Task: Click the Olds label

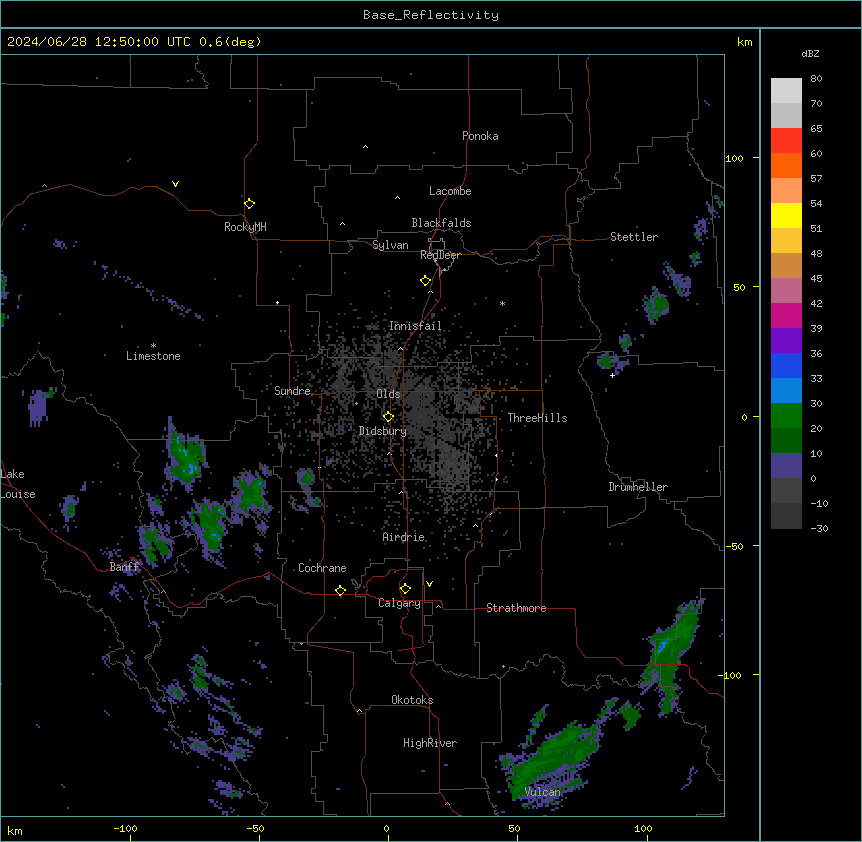Action: coord(388,394)
